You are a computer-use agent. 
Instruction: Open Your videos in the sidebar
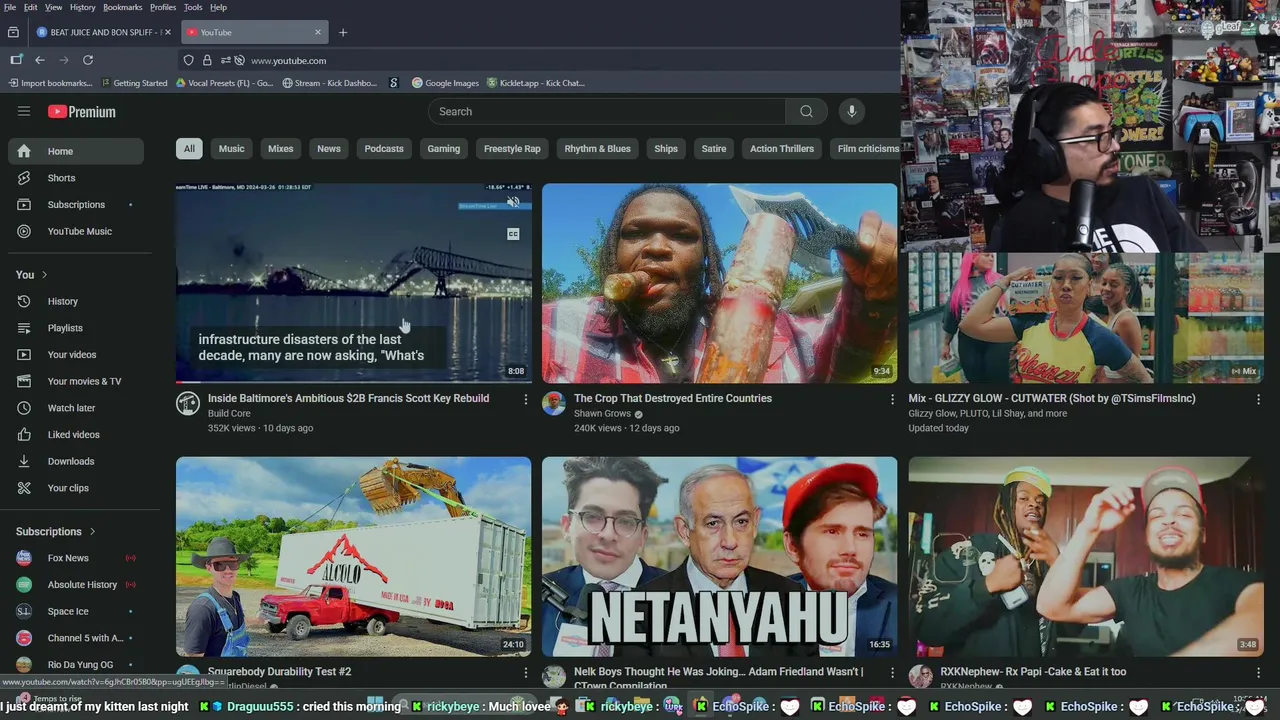click(x=76, y=355)
